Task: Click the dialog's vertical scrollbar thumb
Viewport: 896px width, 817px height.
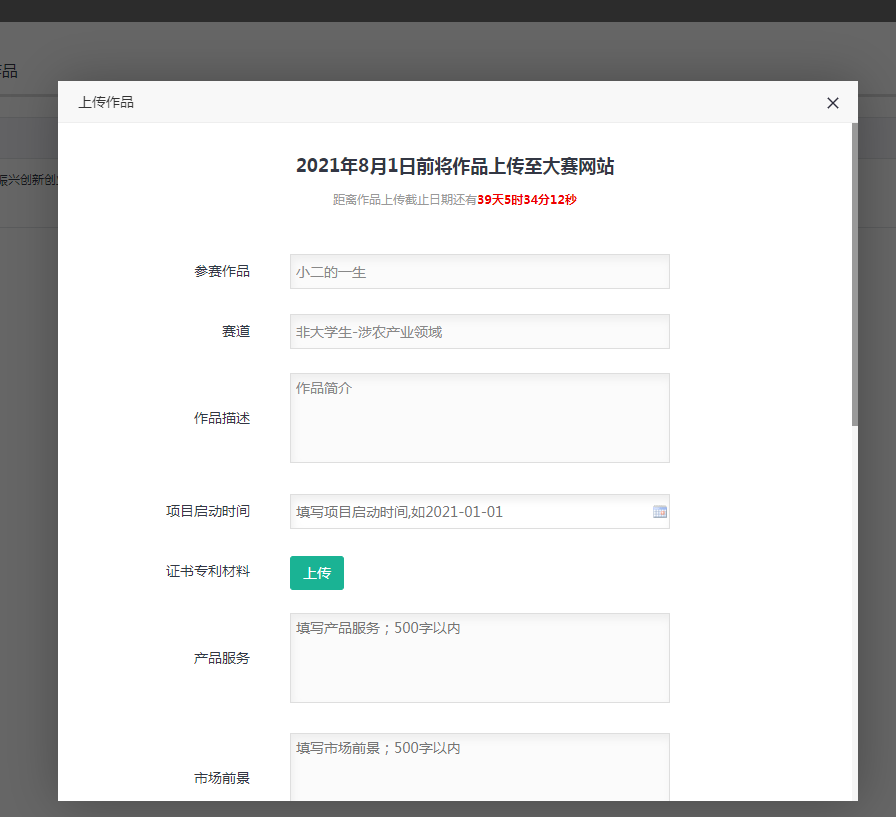Action: pos(854,275)
